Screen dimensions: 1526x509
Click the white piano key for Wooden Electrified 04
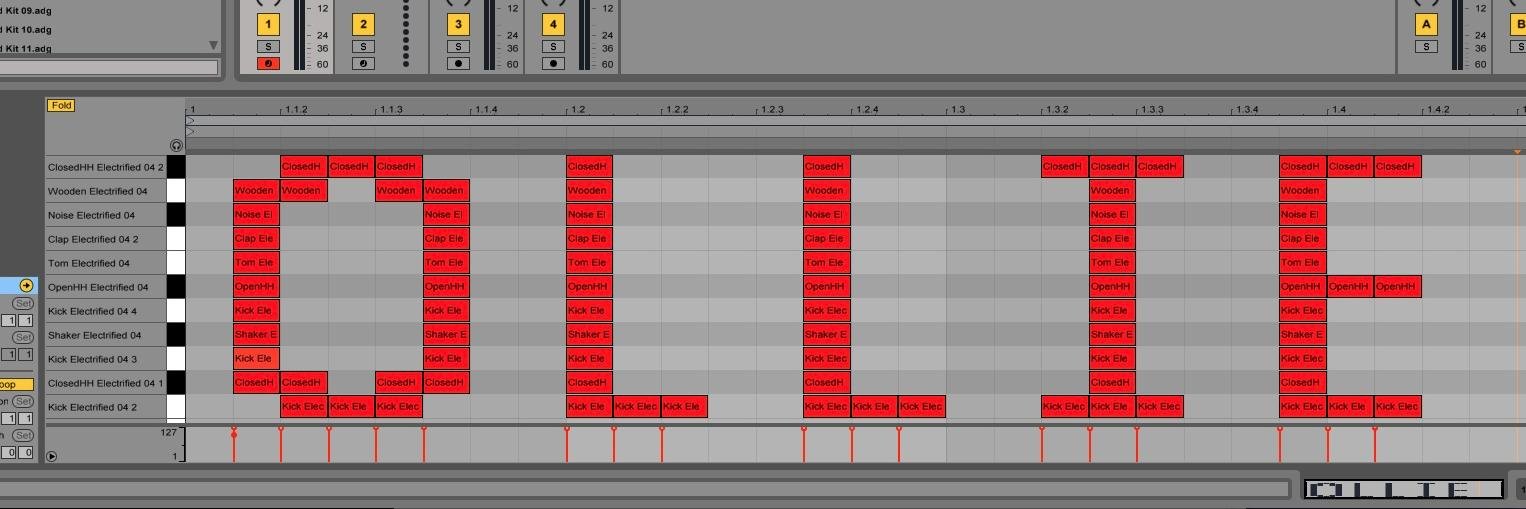(176, 191)
